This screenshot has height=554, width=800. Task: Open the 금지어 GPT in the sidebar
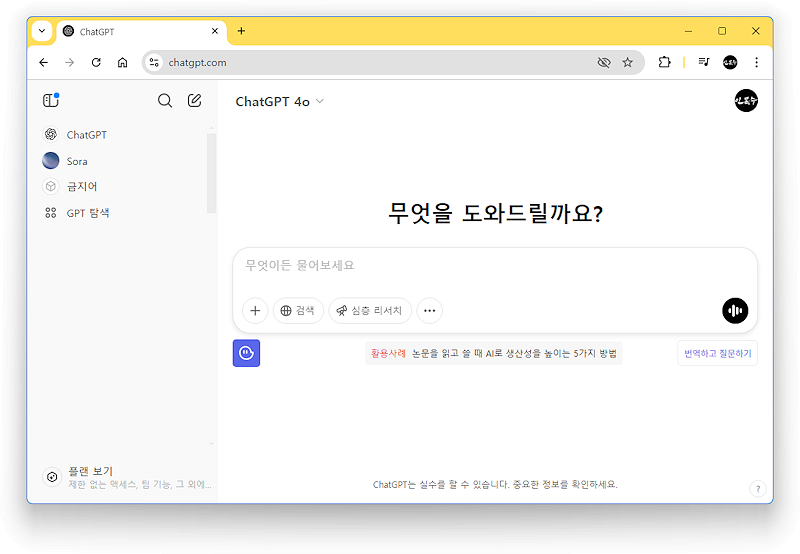point(69,186)
